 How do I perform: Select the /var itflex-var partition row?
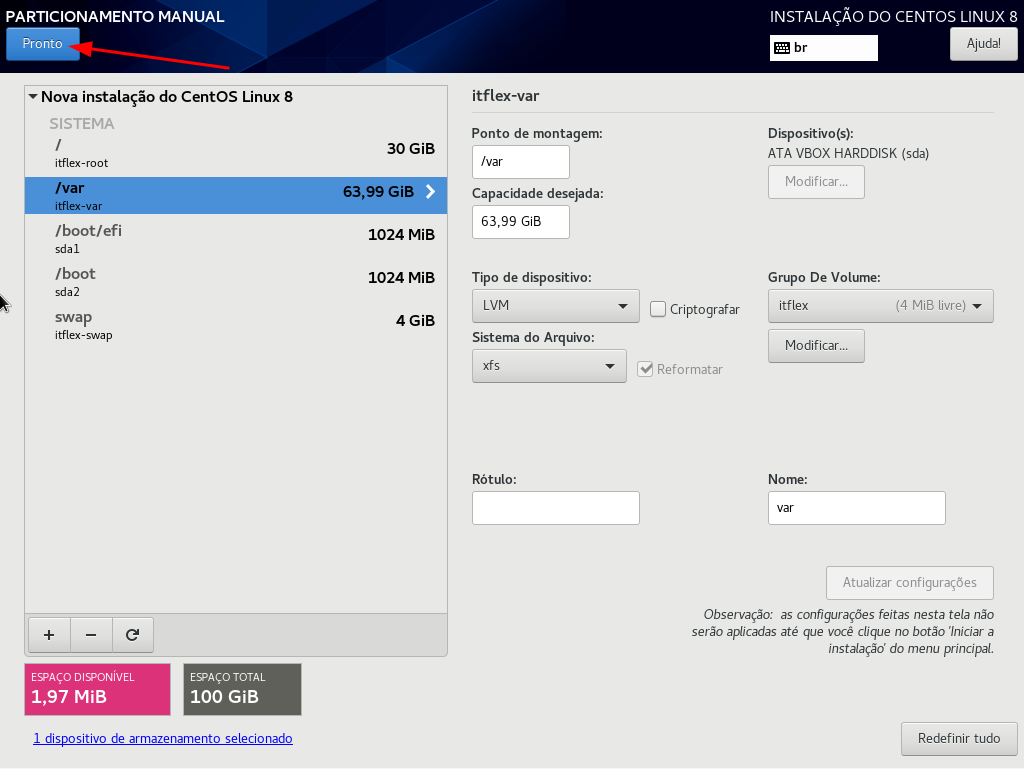pos(236,195)
